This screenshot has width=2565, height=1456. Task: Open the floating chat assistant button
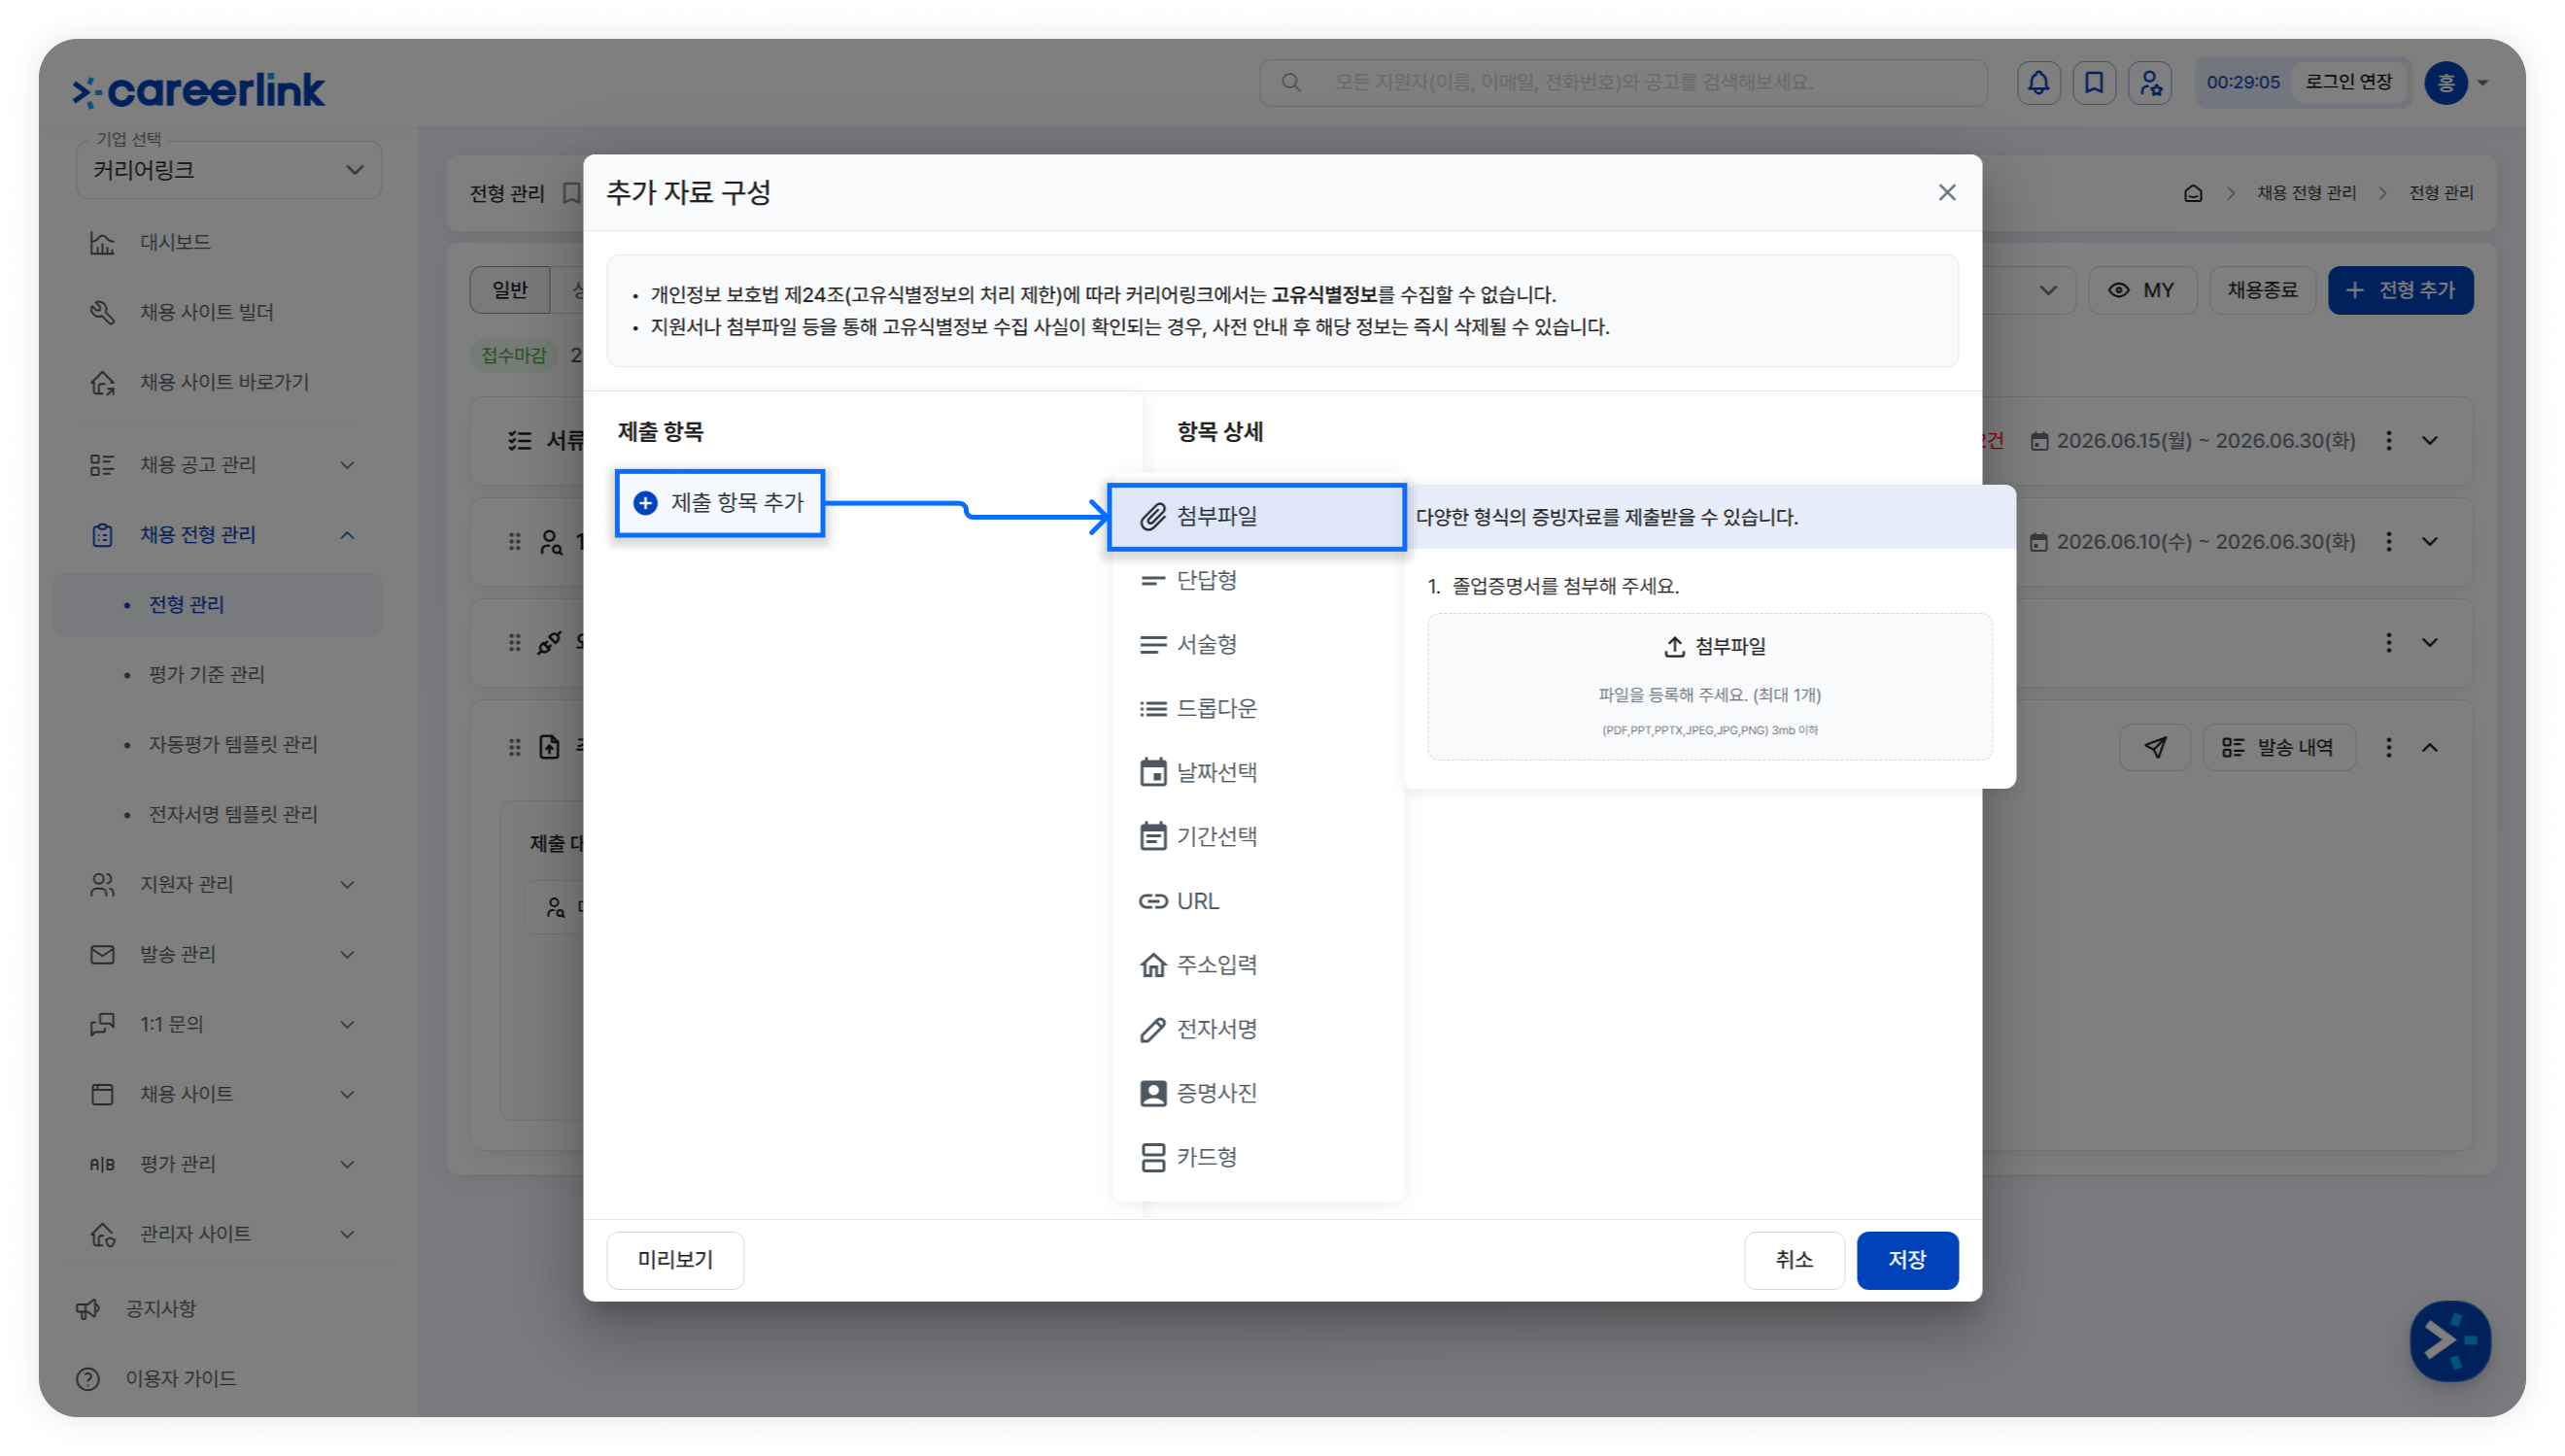click(x=2449, y=1340)
